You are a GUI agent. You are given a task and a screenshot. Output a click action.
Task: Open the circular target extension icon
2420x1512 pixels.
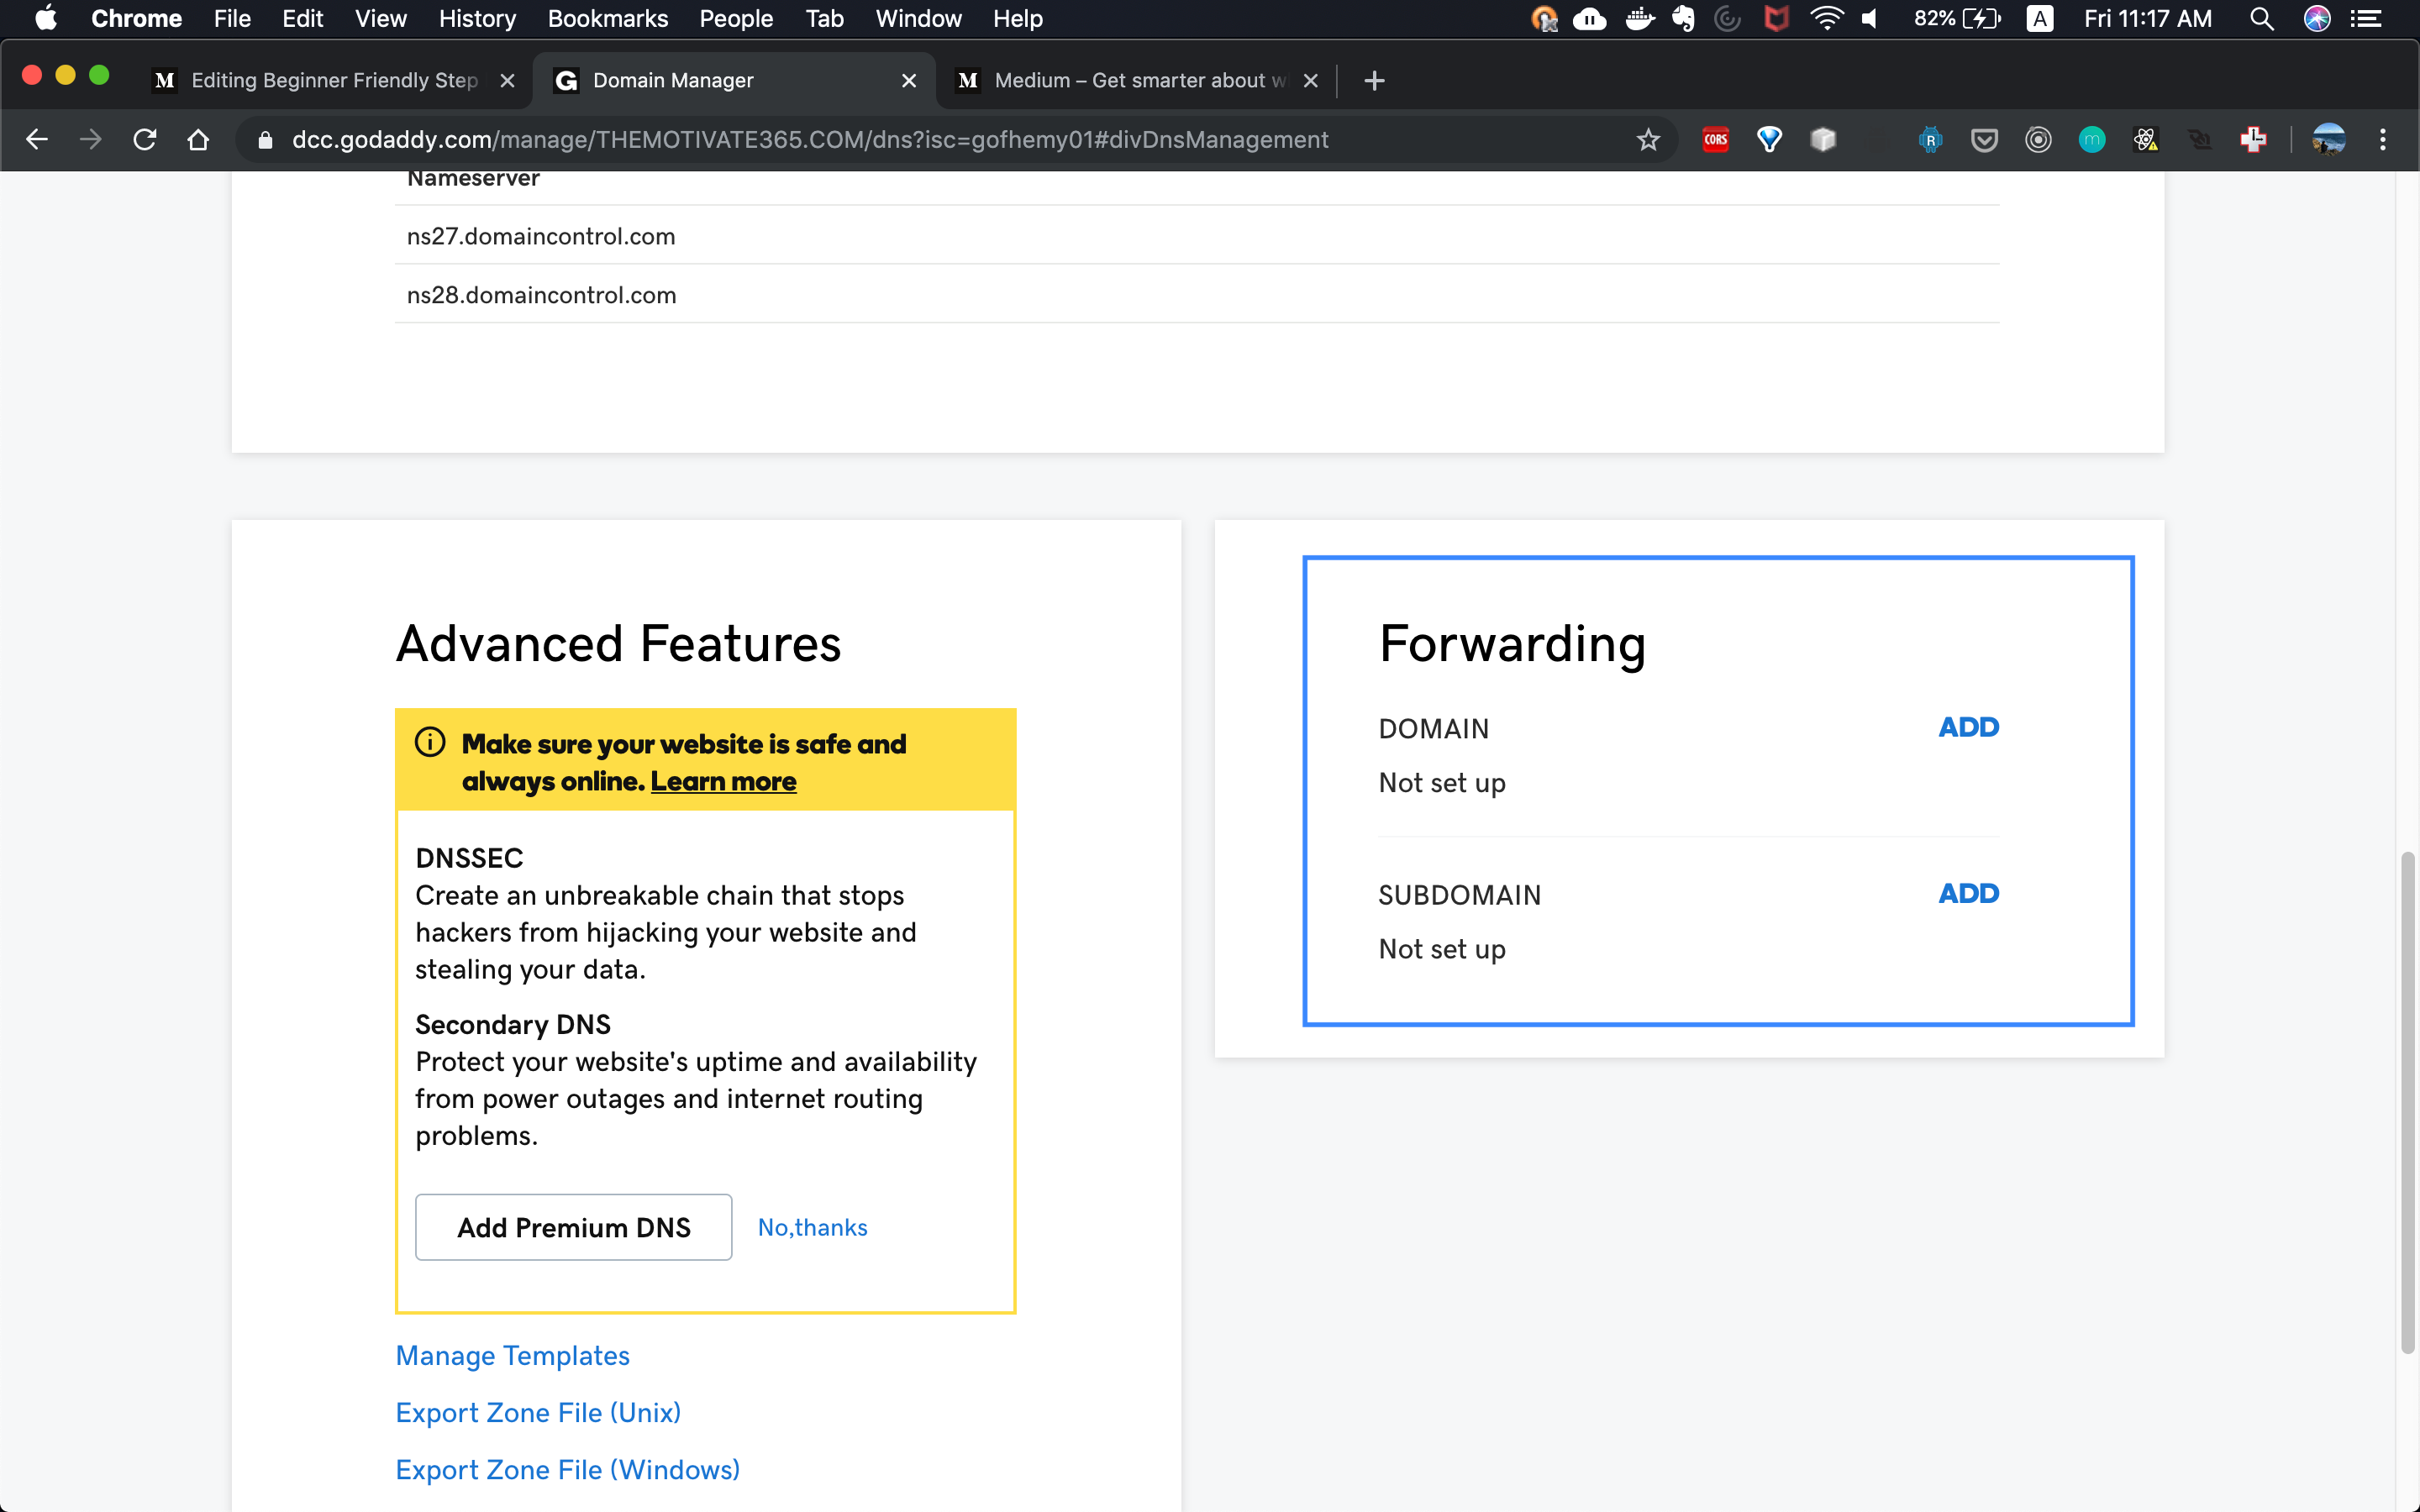pyautogui.click(x=2038, y=140)
